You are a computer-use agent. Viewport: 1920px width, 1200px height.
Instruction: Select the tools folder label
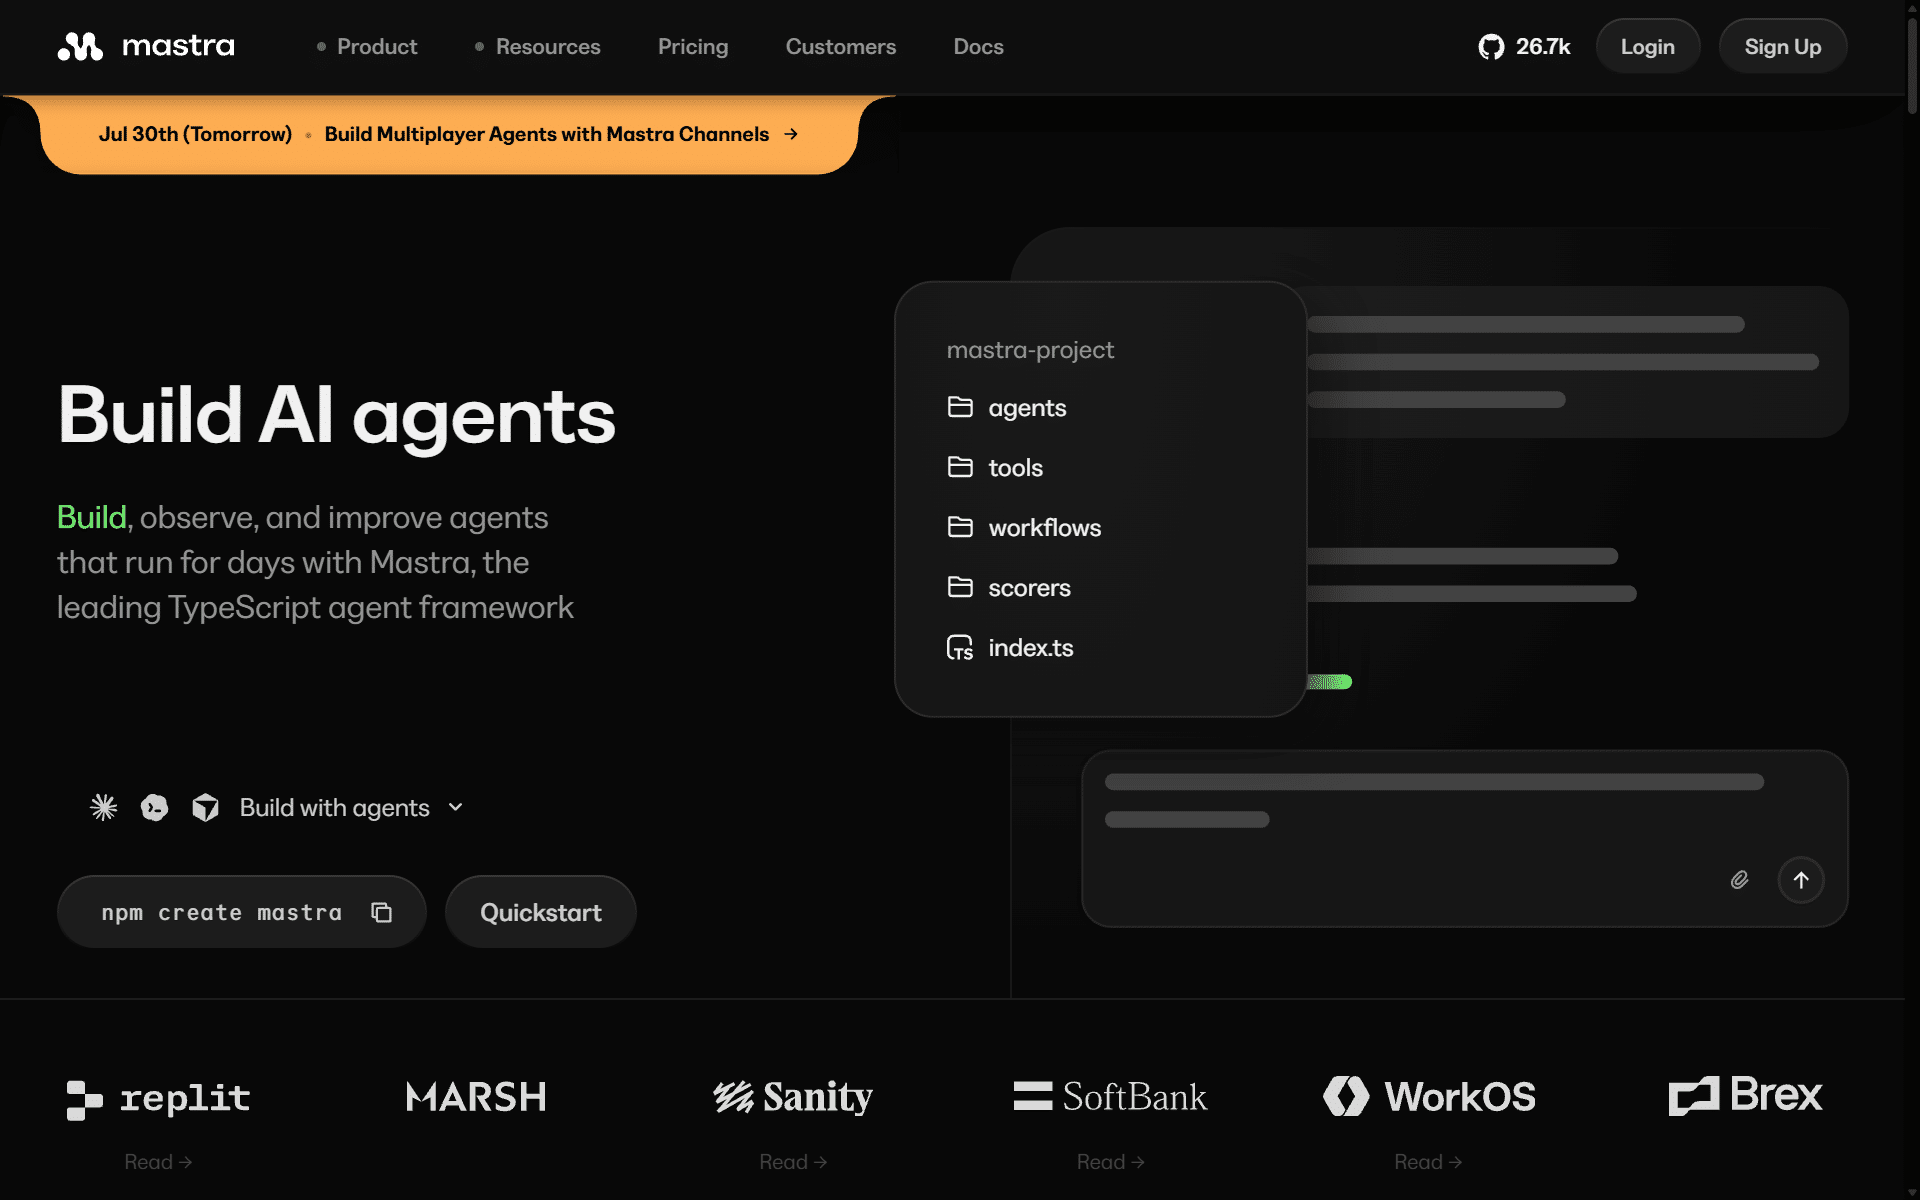click(1015, 468)
